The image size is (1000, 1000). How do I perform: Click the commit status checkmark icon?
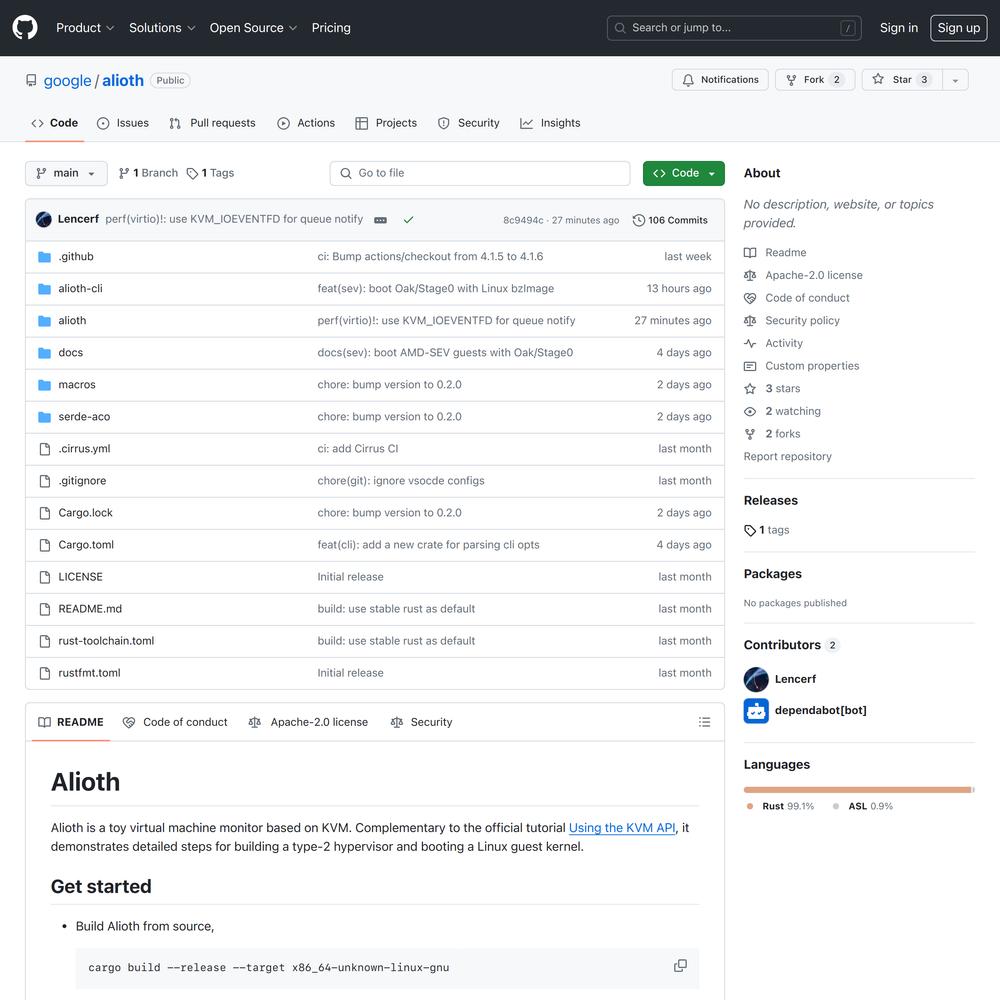point(409,220)
